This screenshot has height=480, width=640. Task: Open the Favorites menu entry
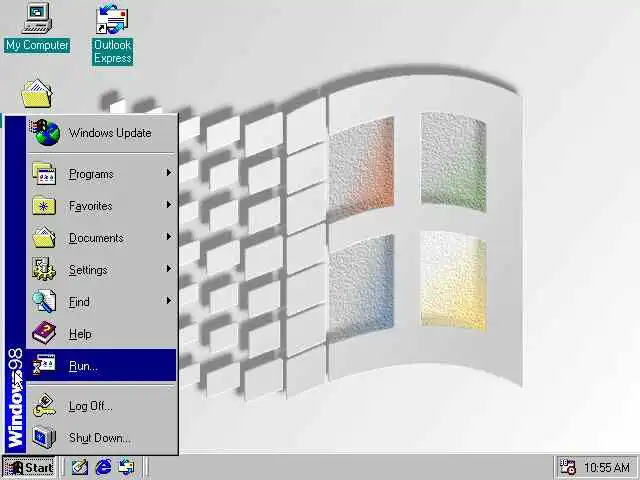pos(101,206)
